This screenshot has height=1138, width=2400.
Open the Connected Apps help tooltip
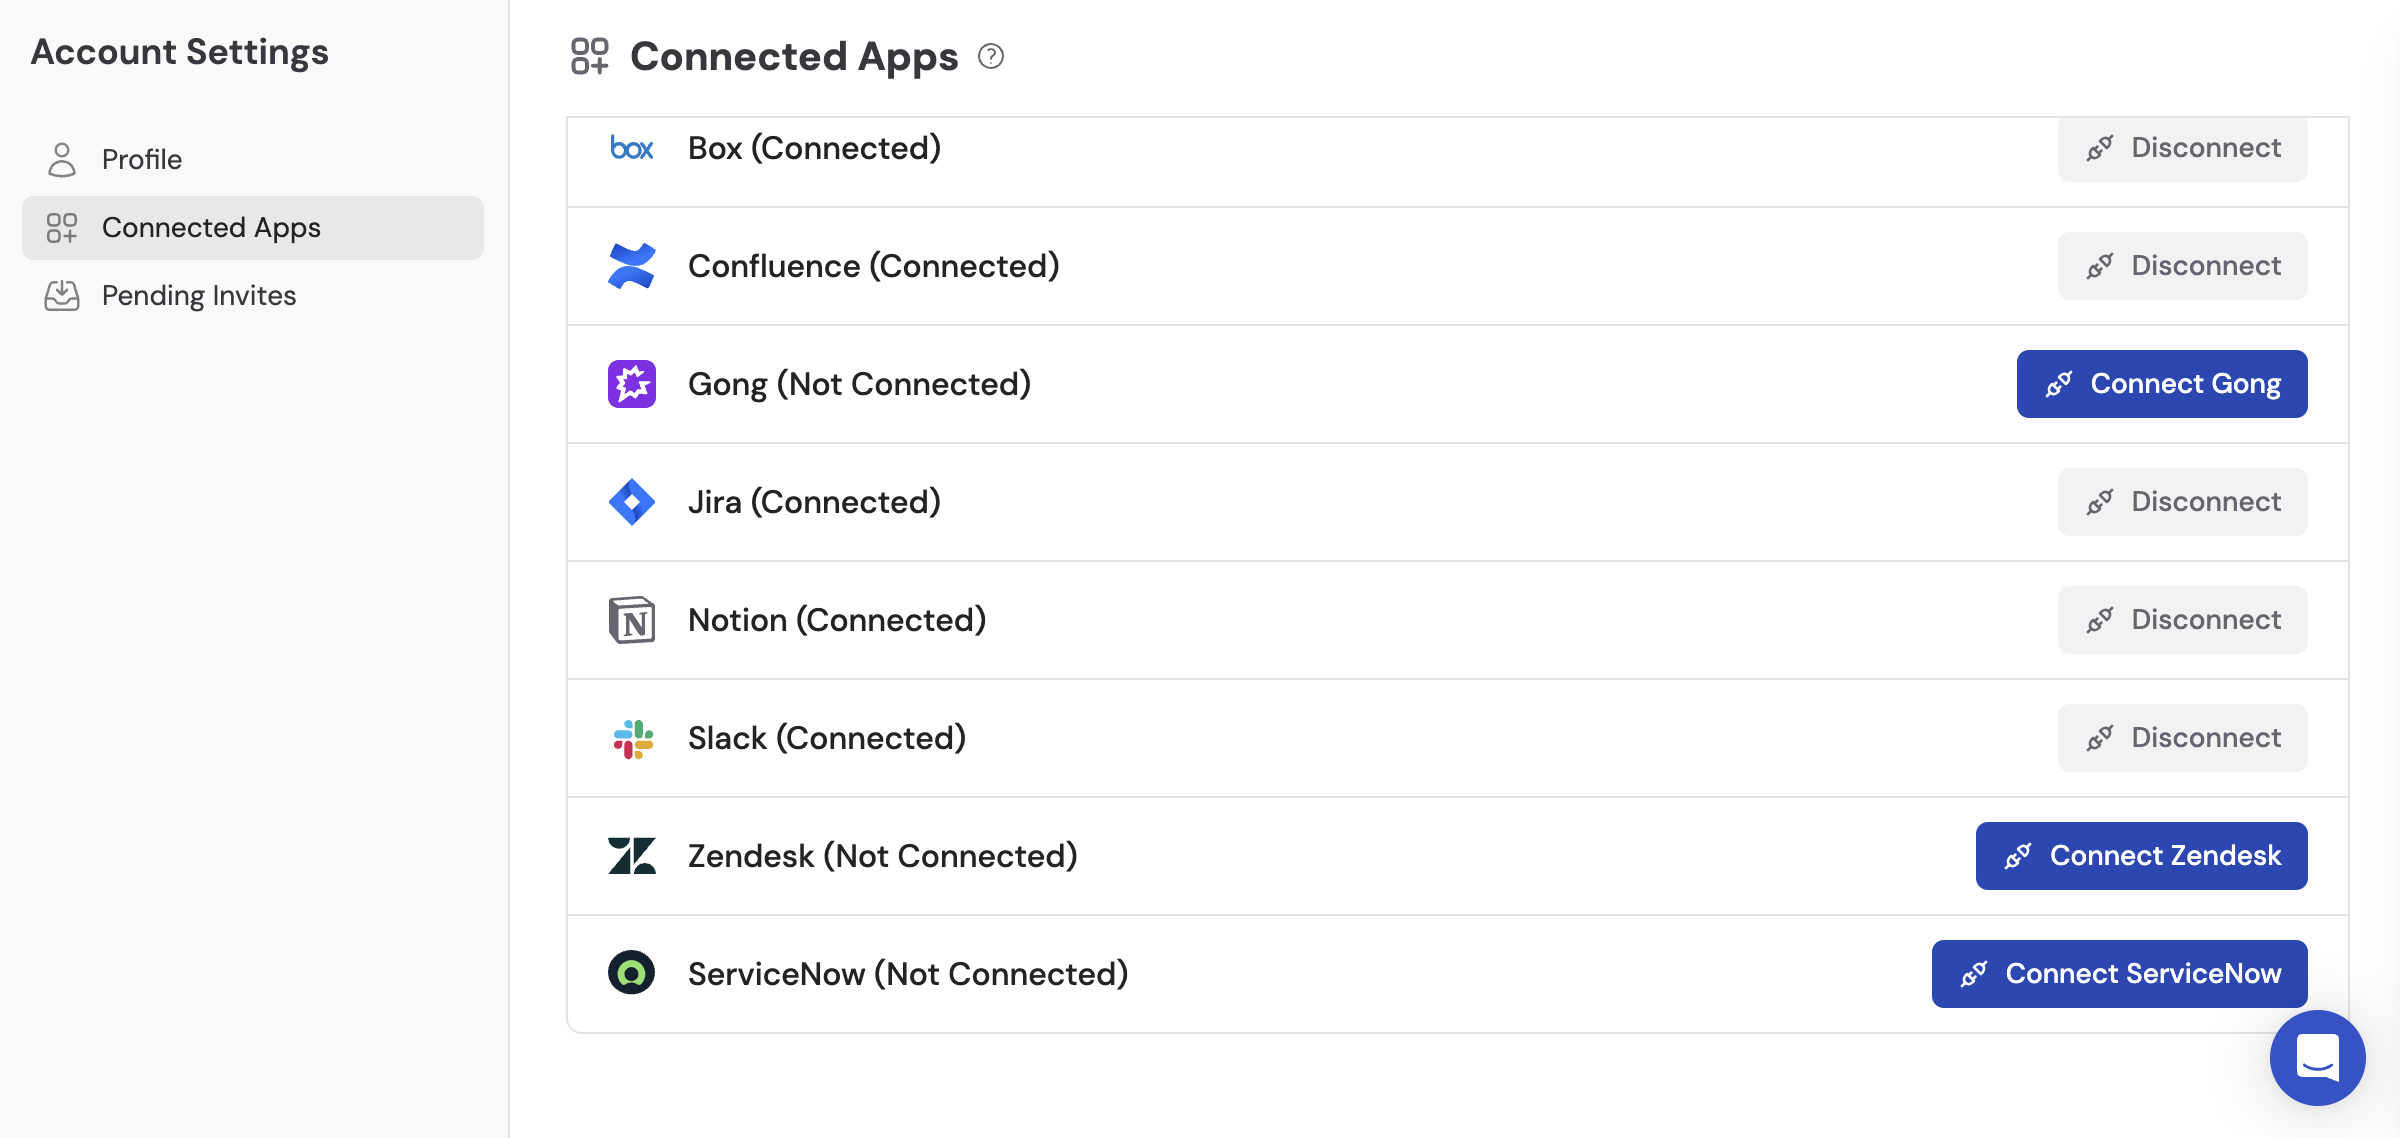(991, 57)
